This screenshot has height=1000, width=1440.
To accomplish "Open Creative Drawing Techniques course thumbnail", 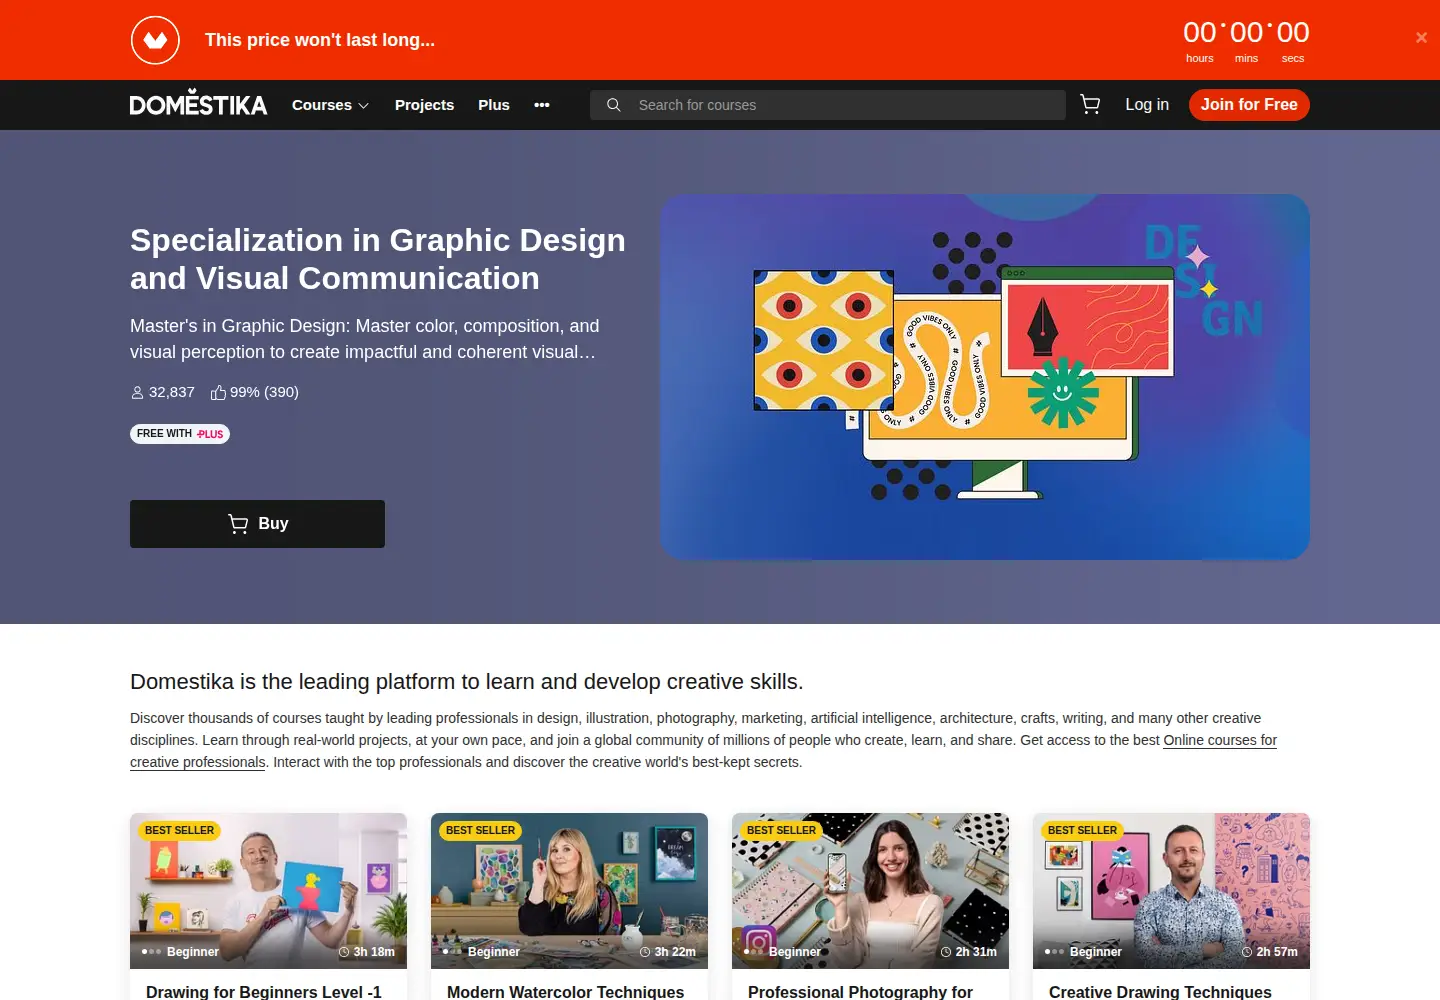I will click(1171, 891).
